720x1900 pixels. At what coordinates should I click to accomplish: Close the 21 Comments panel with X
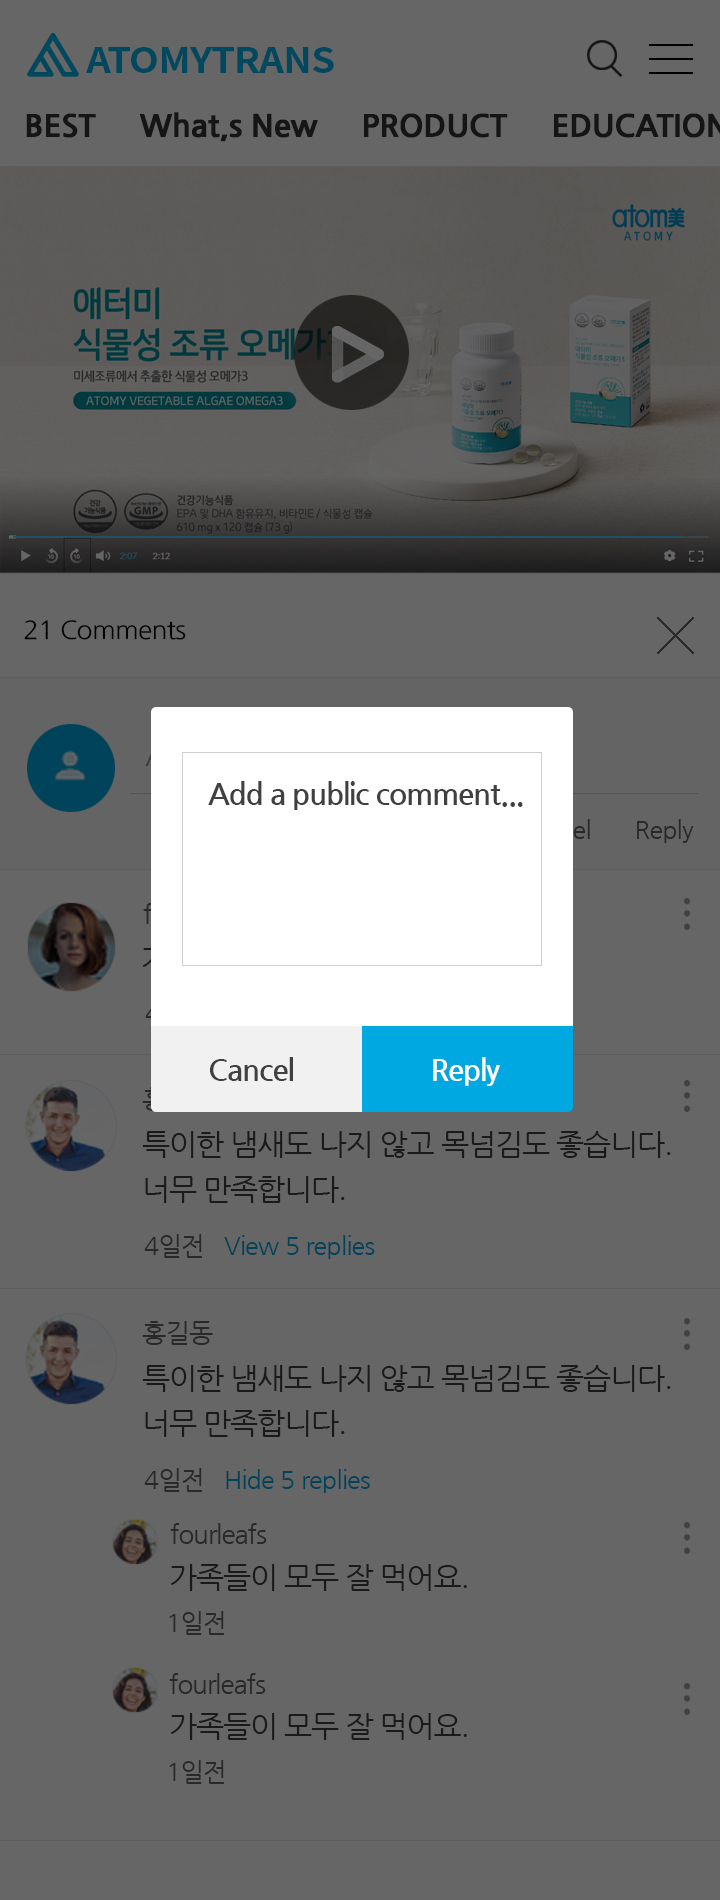675,635
